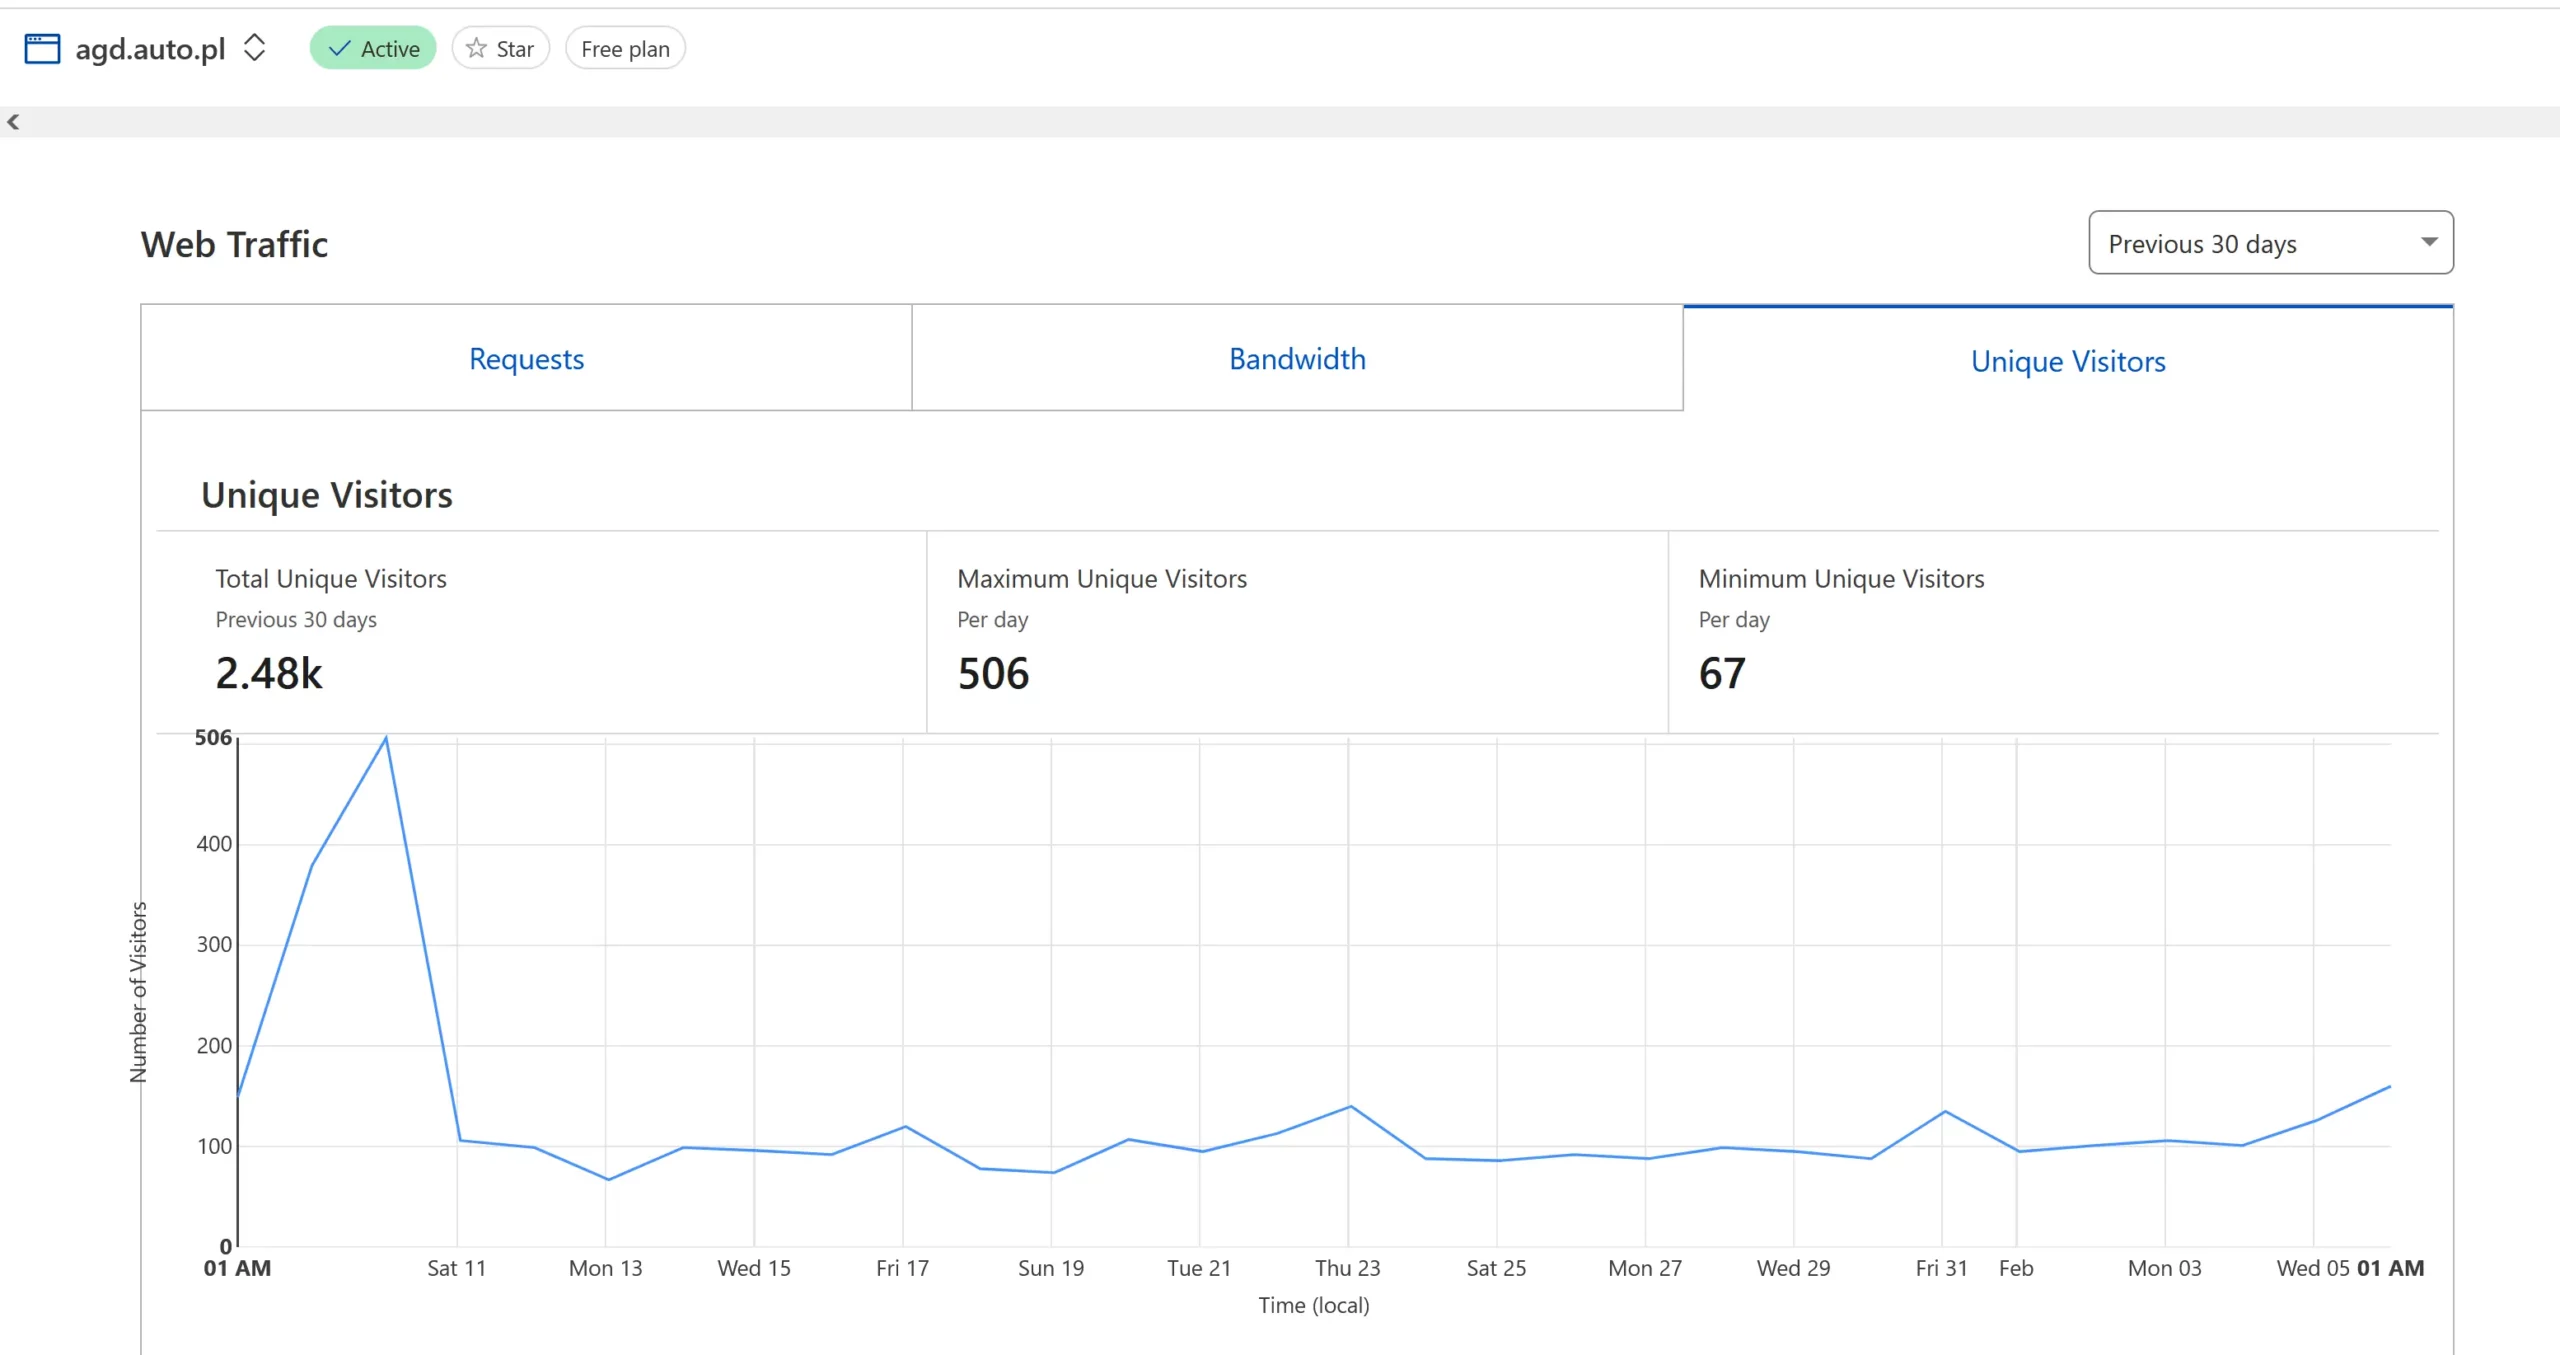Click the Maximum Unique Visitors 506 value
The height and width of the screenshot is (1355, 2560).
click(x=993, y=673)
